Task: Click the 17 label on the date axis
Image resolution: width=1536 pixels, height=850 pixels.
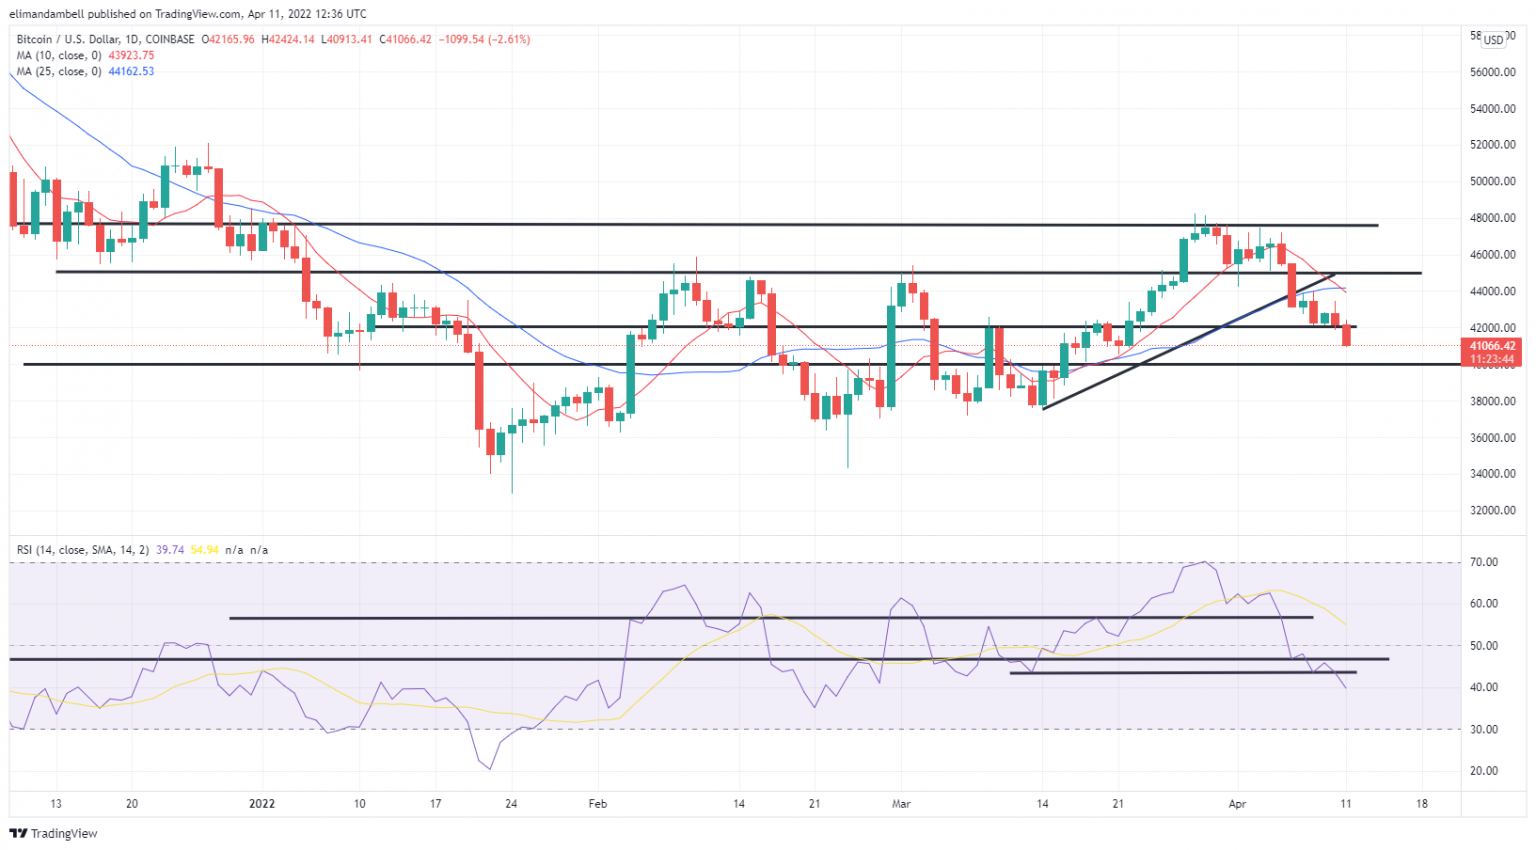Action: coord(435,804)
